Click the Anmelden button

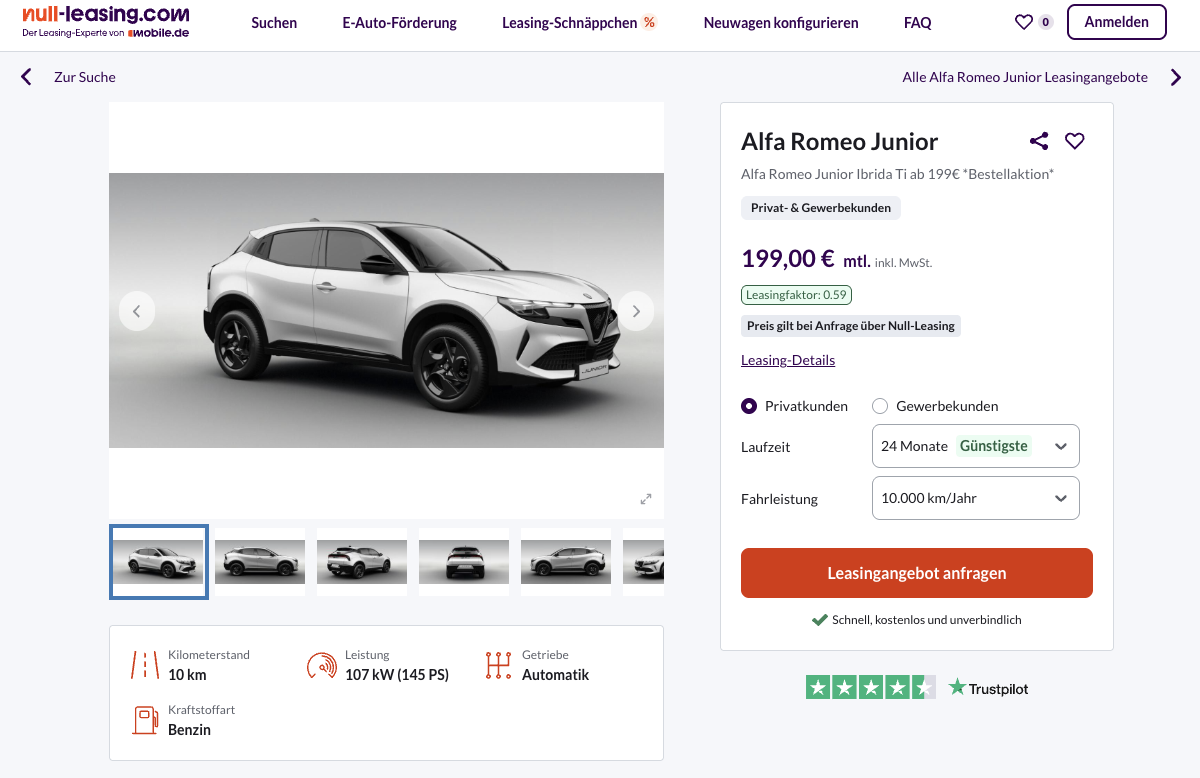pyautogui.click(x=1117, y=22)
